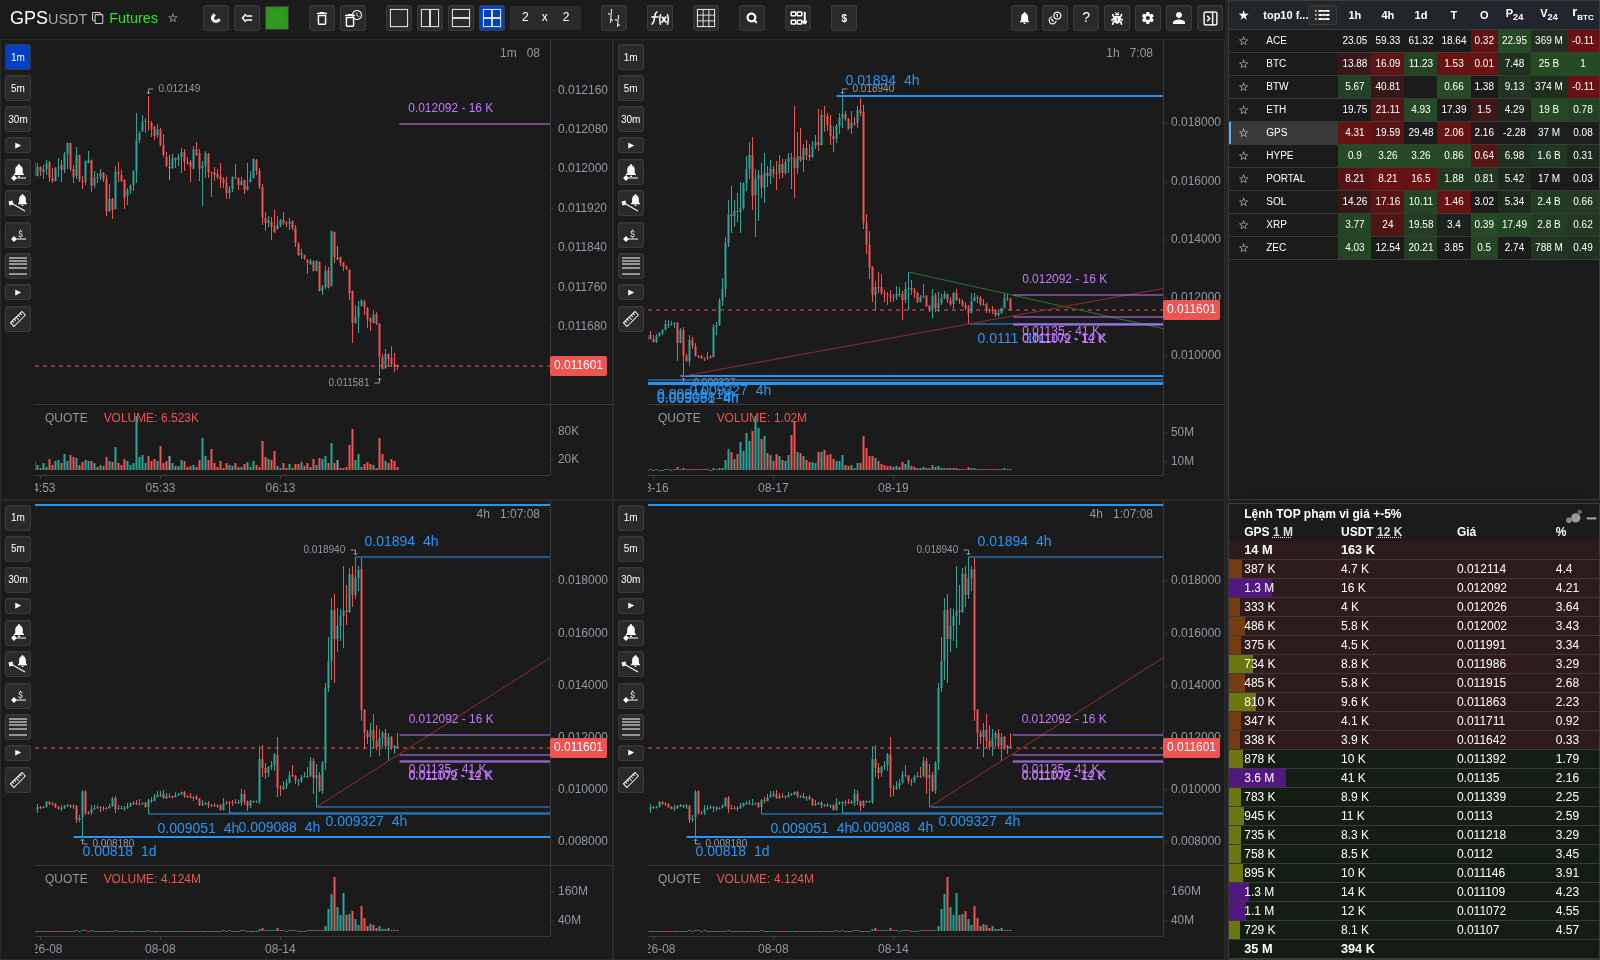This screenshot has width=1600, height=960.
Task: Select the ZEC row in watchlist
Action: tap(1414, 248)
